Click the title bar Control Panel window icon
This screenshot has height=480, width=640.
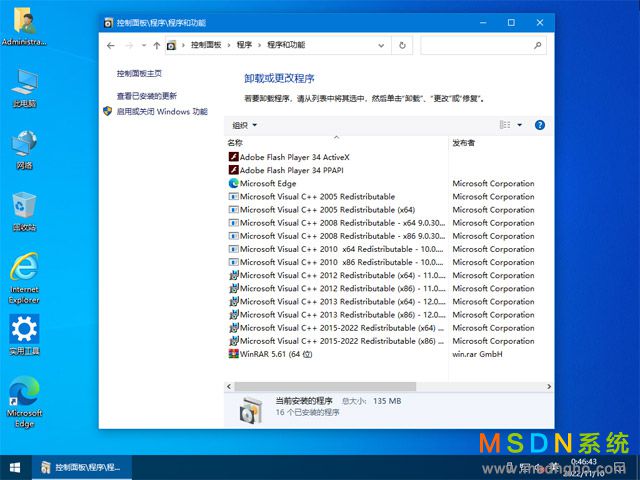coord(108,23)
